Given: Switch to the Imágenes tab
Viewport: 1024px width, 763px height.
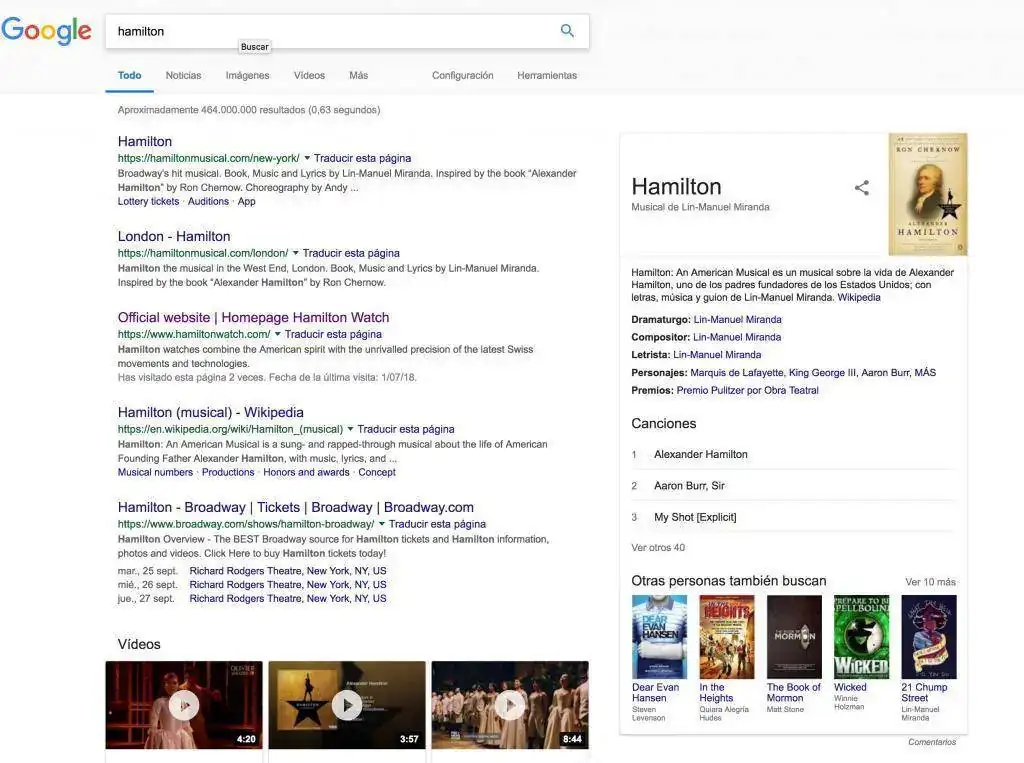Looking at the screenshot, I should [247, 75].
